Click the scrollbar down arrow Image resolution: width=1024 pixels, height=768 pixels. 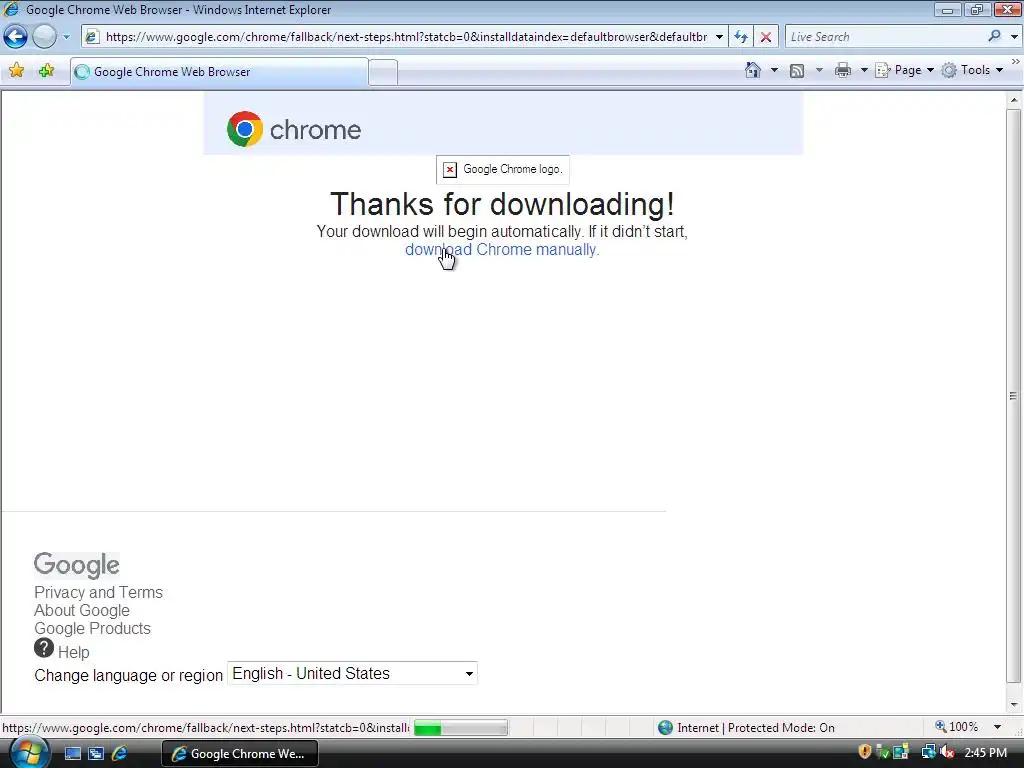(1014, 705)
